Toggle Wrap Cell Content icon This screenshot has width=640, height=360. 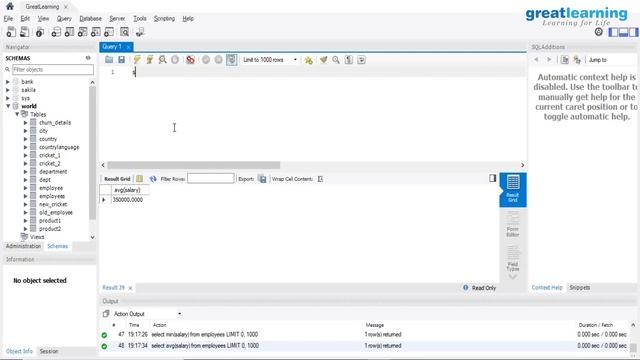320,179
